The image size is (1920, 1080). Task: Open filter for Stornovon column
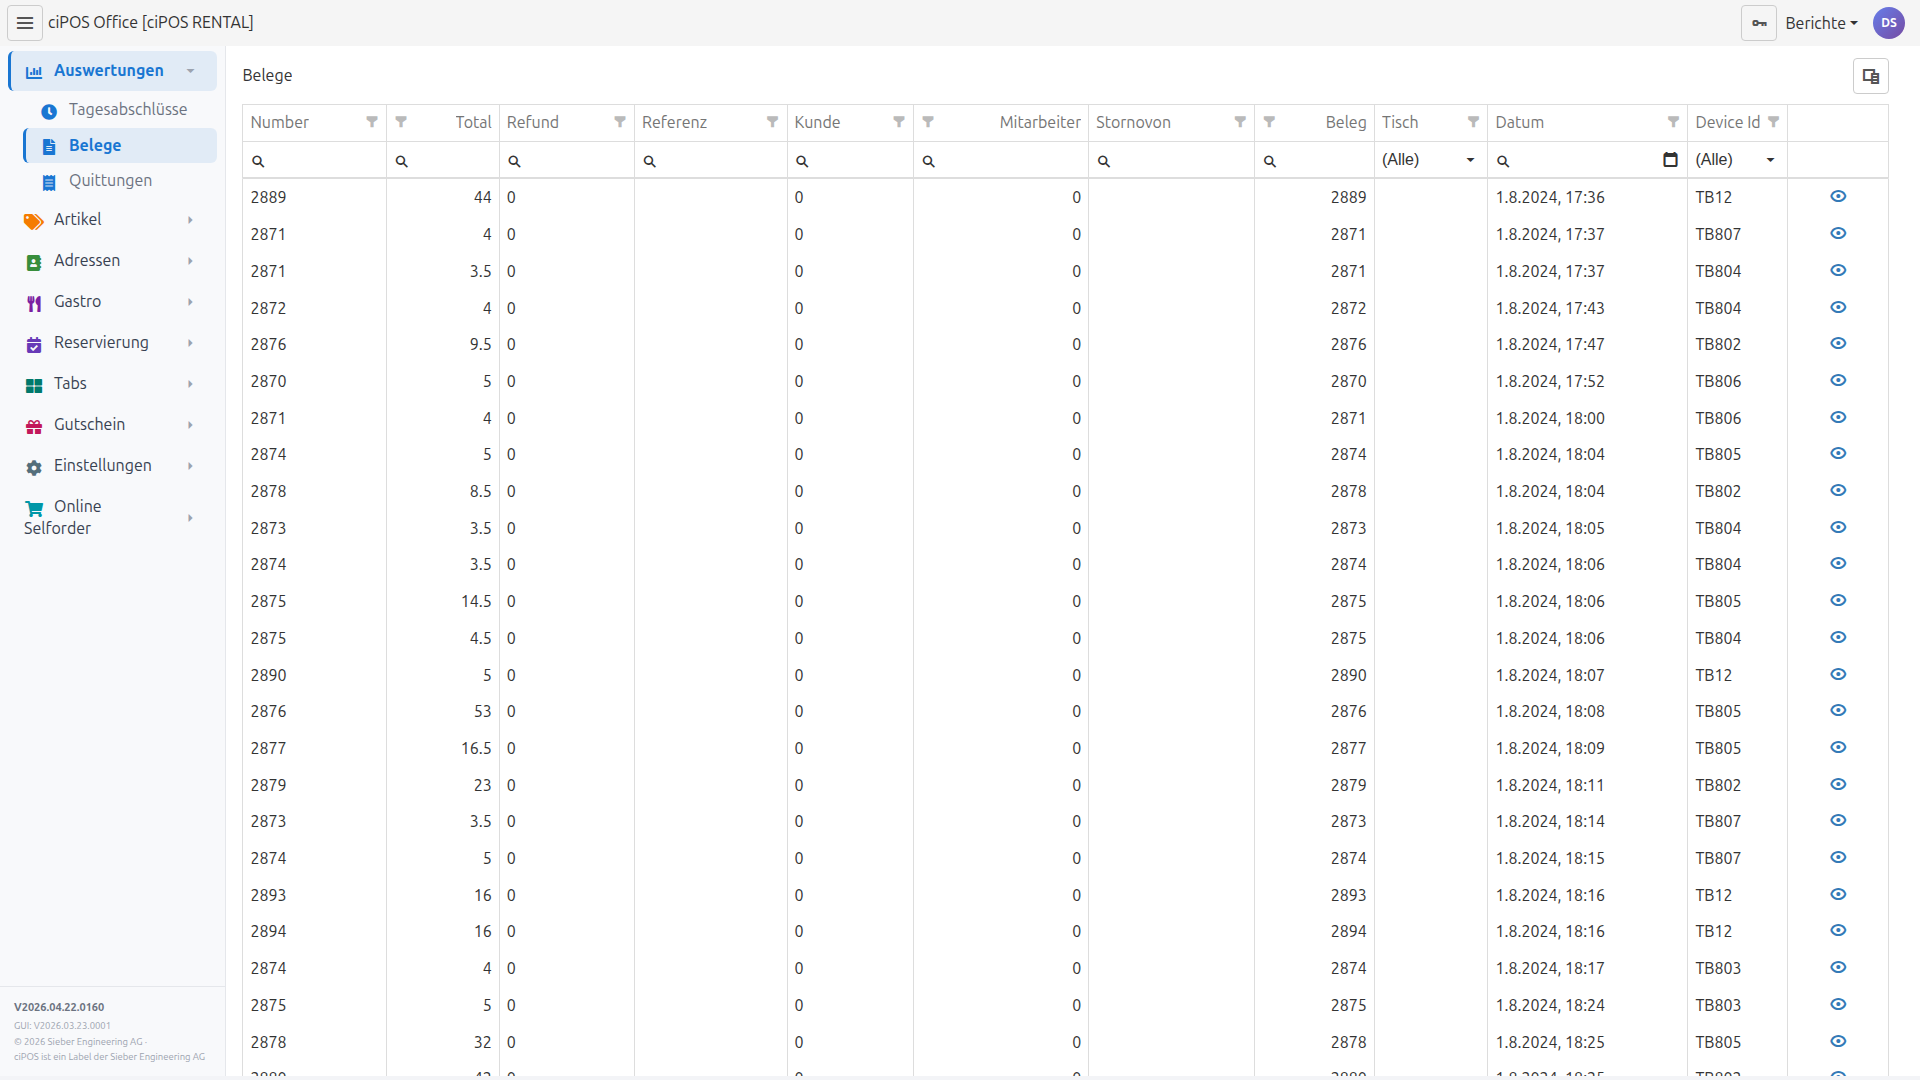click(1240, 122)
